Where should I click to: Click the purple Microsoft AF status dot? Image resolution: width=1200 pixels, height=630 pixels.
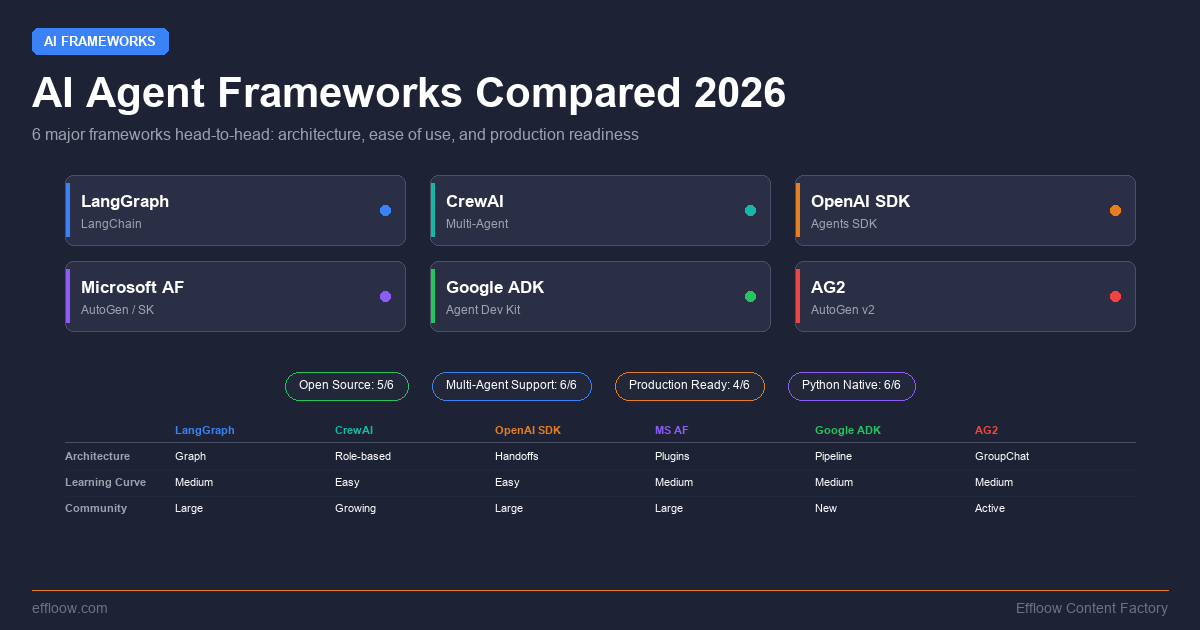385,296
